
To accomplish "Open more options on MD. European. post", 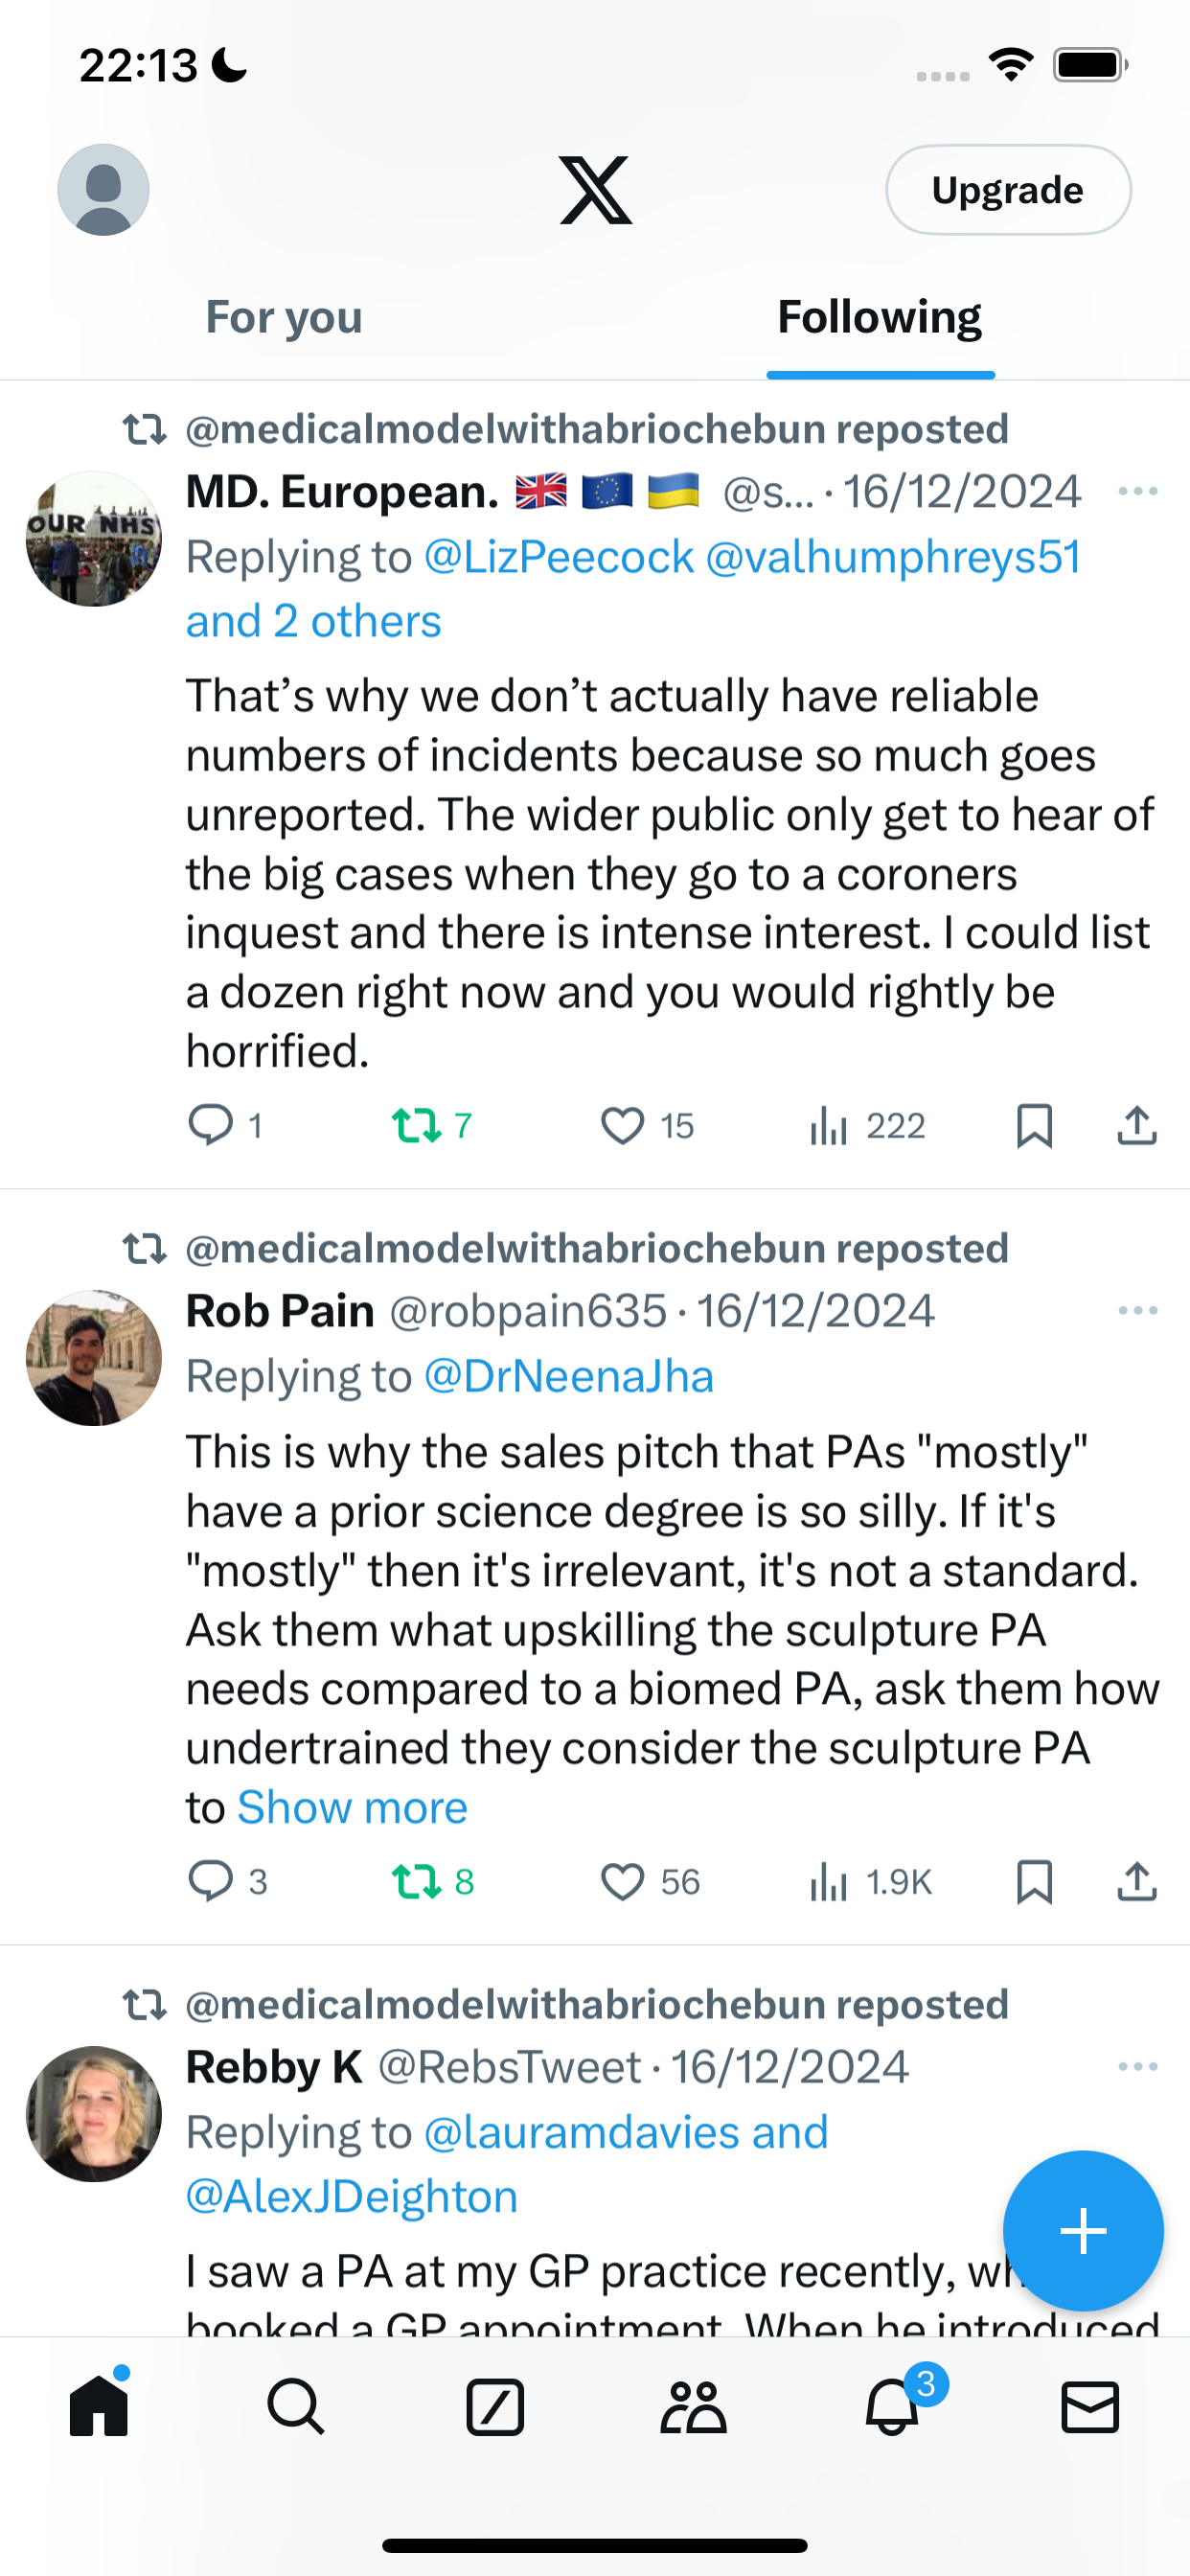I will tap(1138, 491).
